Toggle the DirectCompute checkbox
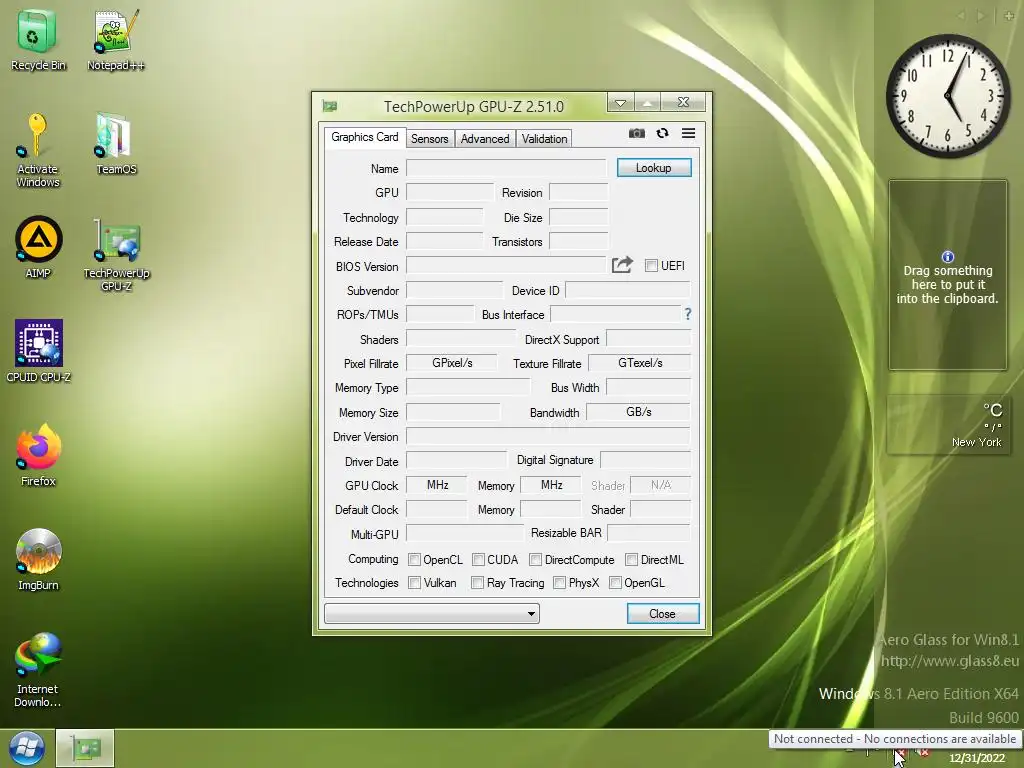 536,559
